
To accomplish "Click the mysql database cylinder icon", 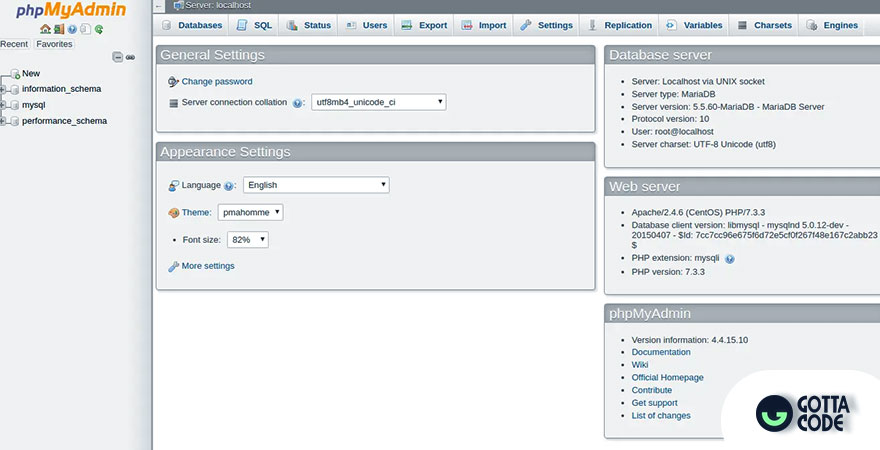I will [15, 105].
